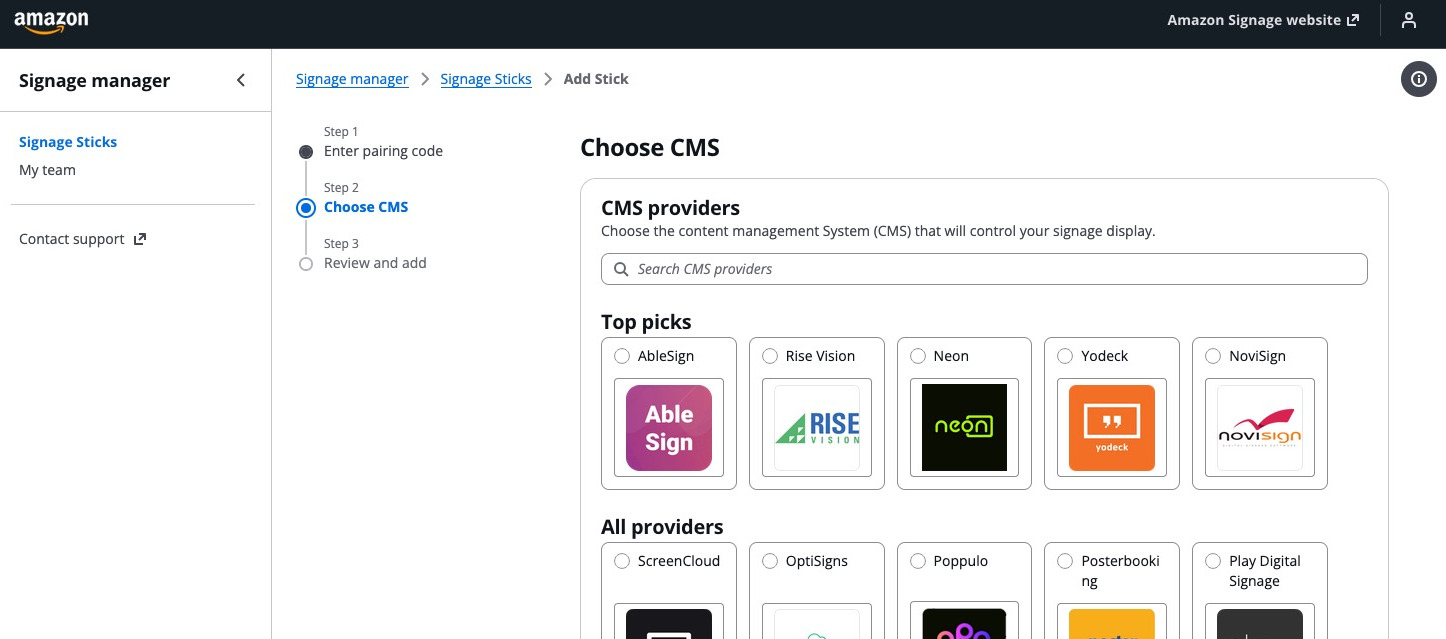Click the NoviSign logo thumbnail
Screen dimensions: 1446x639
coord(1260,428)
